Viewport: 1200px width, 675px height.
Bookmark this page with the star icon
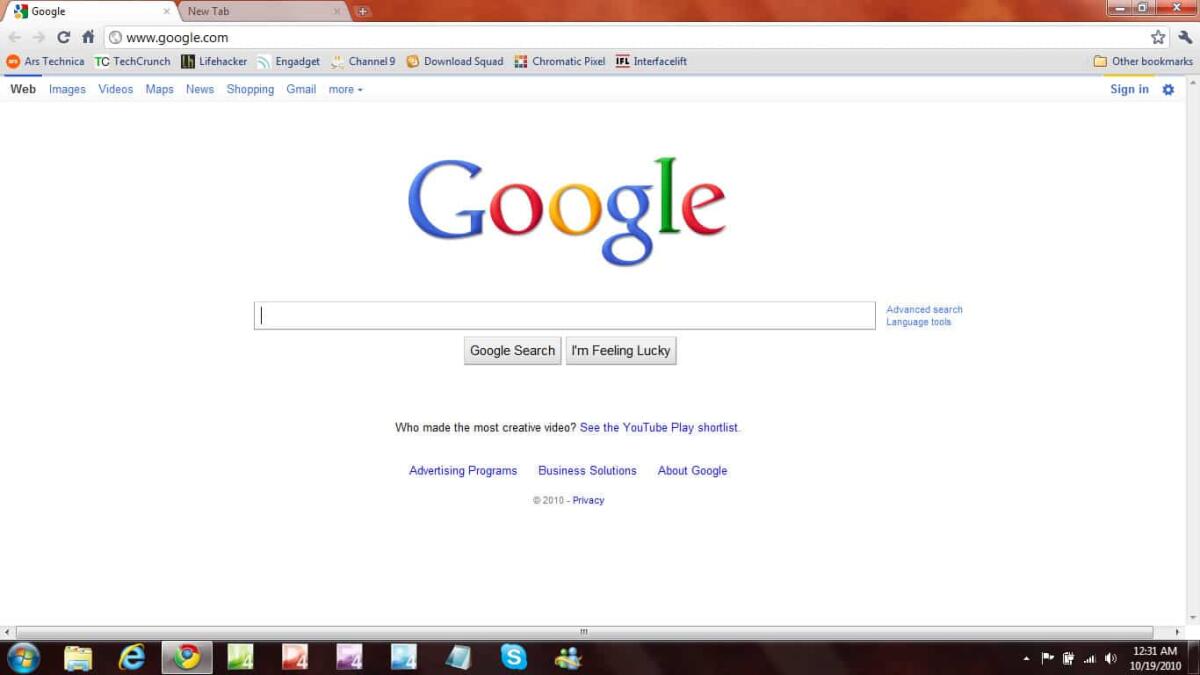[1157, 36]
